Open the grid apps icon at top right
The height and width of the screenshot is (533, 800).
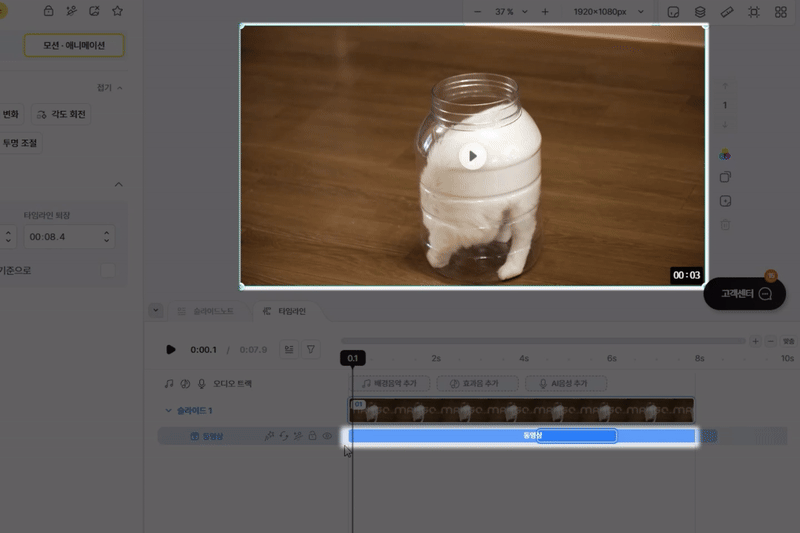[780, 12]
